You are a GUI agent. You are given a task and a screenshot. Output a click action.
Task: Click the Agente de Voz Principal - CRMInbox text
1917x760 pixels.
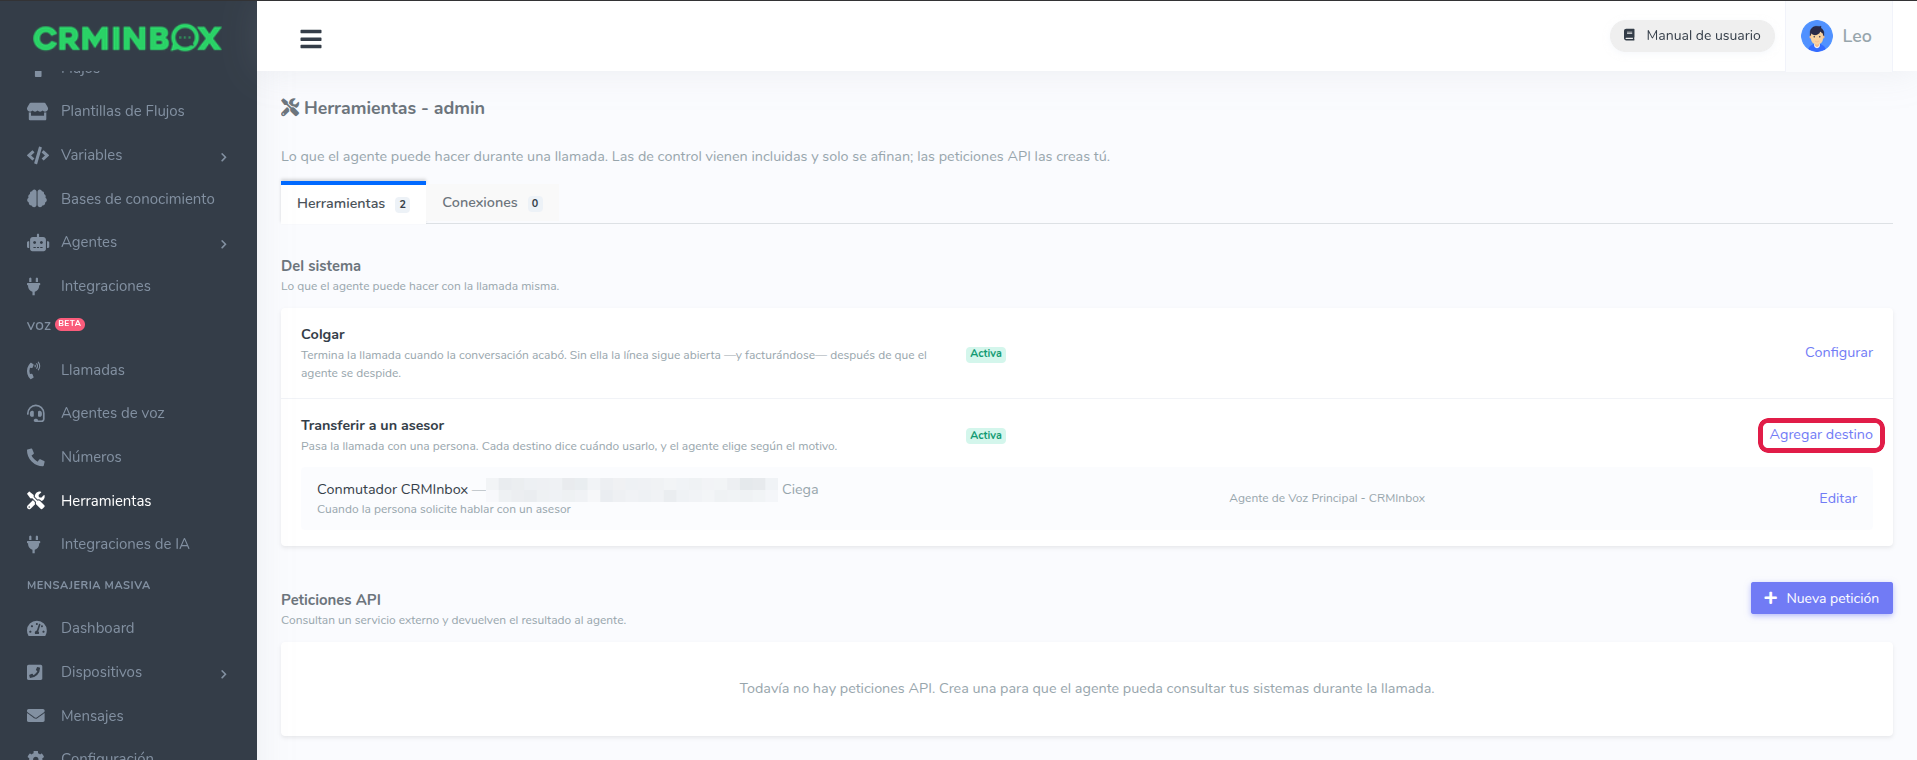[x=1327, y=498]
